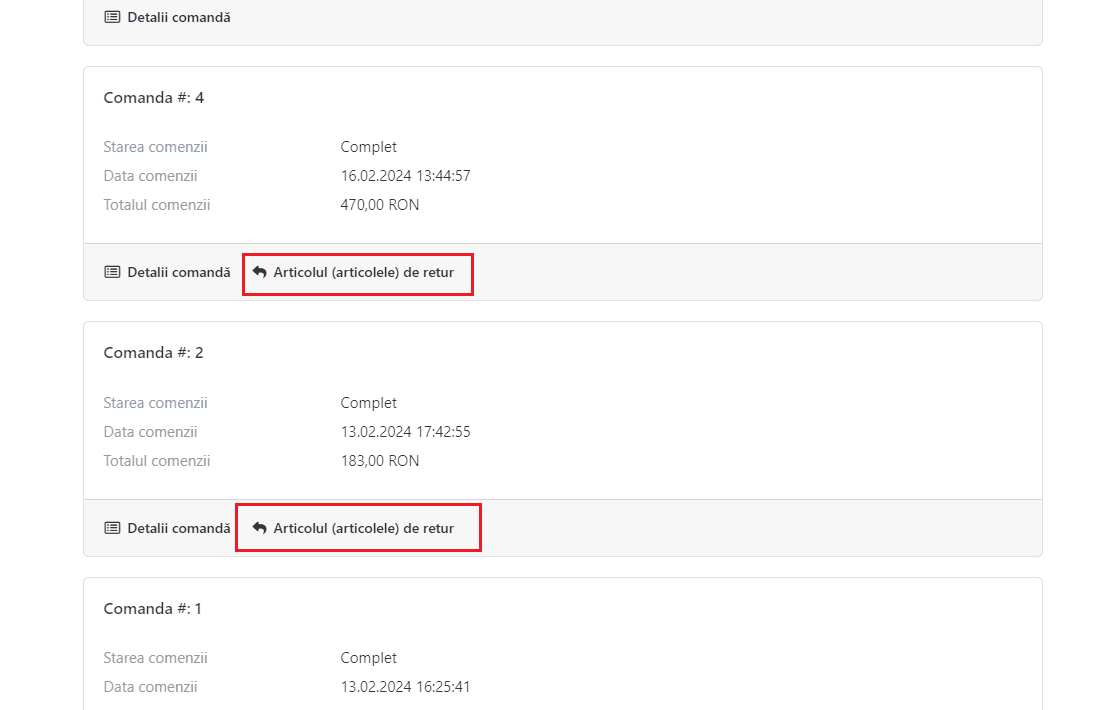Select the "Complet" status of order 1
The width and height of the screenshot is (1113, 710).
pos(368,658)
